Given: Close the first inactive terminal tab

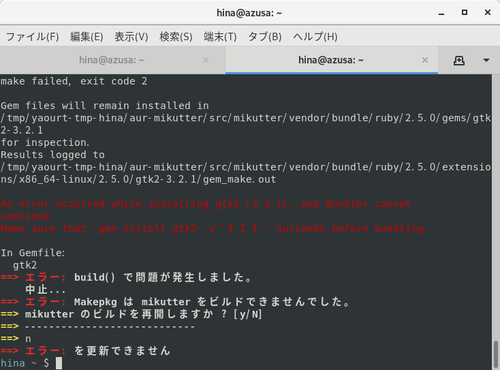Looking at the screenshot, I should point(206,60).
